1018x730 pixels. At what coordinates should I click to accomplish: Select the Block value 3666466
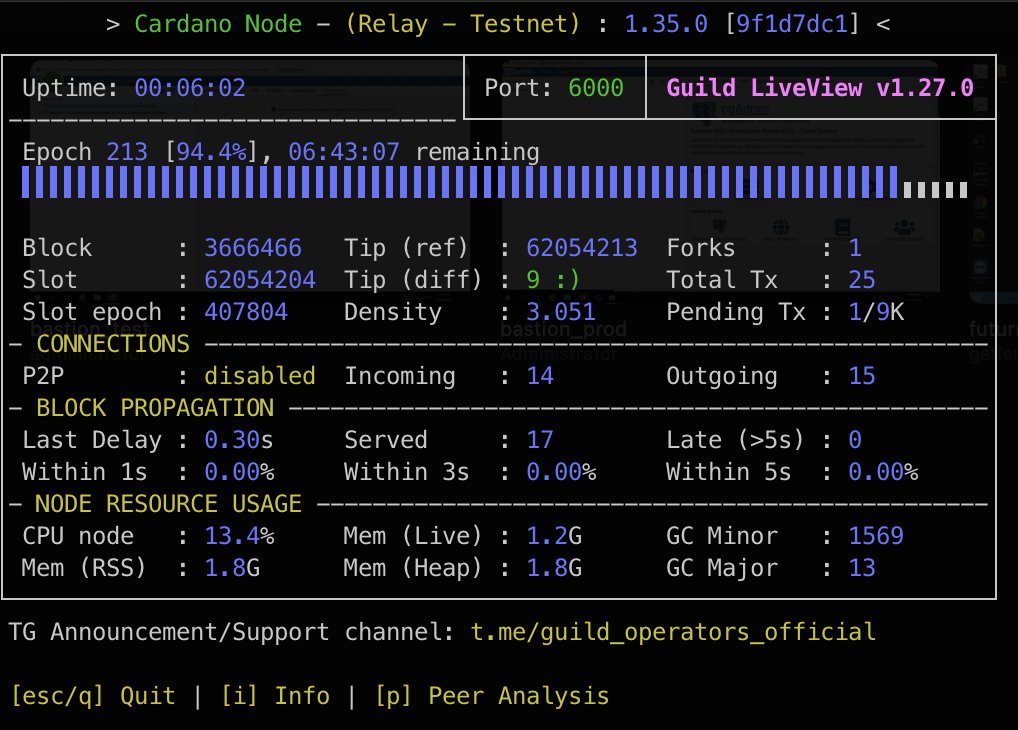pyautogui.click(x=253, y=247)
